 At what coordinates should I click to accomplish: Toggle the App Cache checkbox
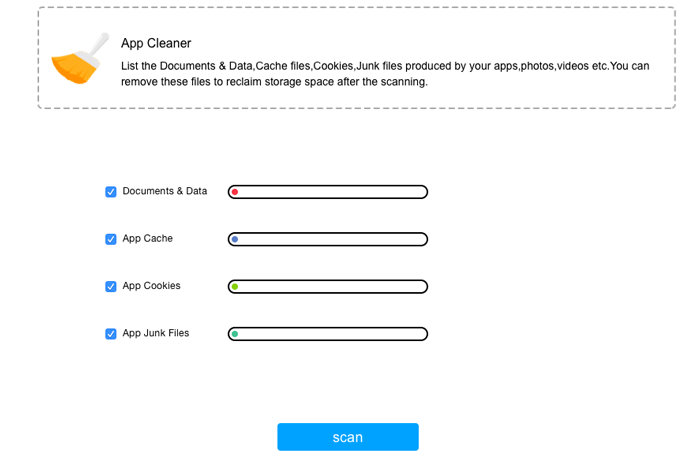pyautogui.click(x=111, y=239)
